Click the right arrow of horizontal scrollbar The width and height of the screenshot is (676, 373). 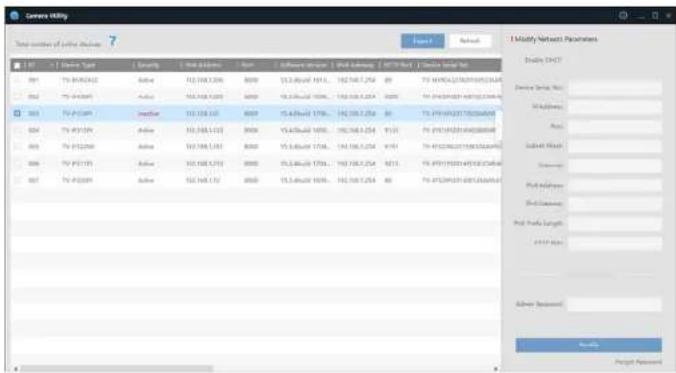(496, 369)
